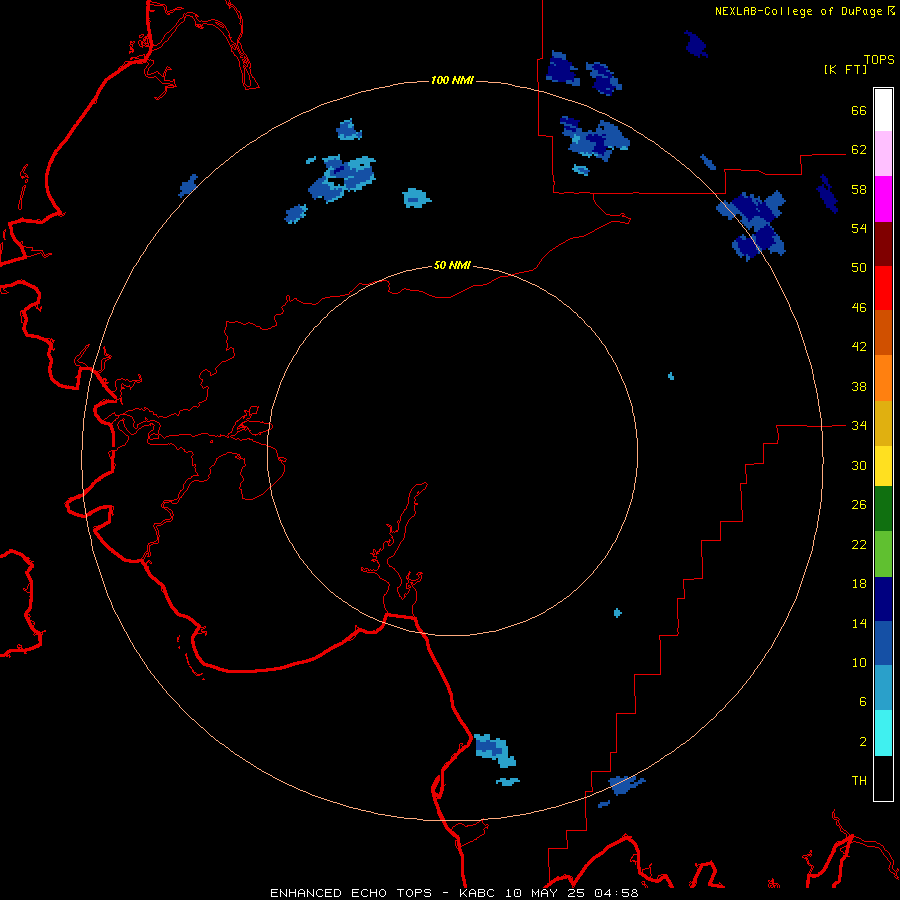Select the dark orange legend swatch

point(883,332)
